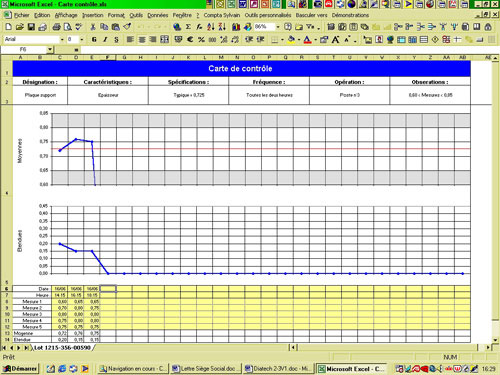
Task: Save the workbook using the floppy disk icon
Action: click(x=31, y=27)
